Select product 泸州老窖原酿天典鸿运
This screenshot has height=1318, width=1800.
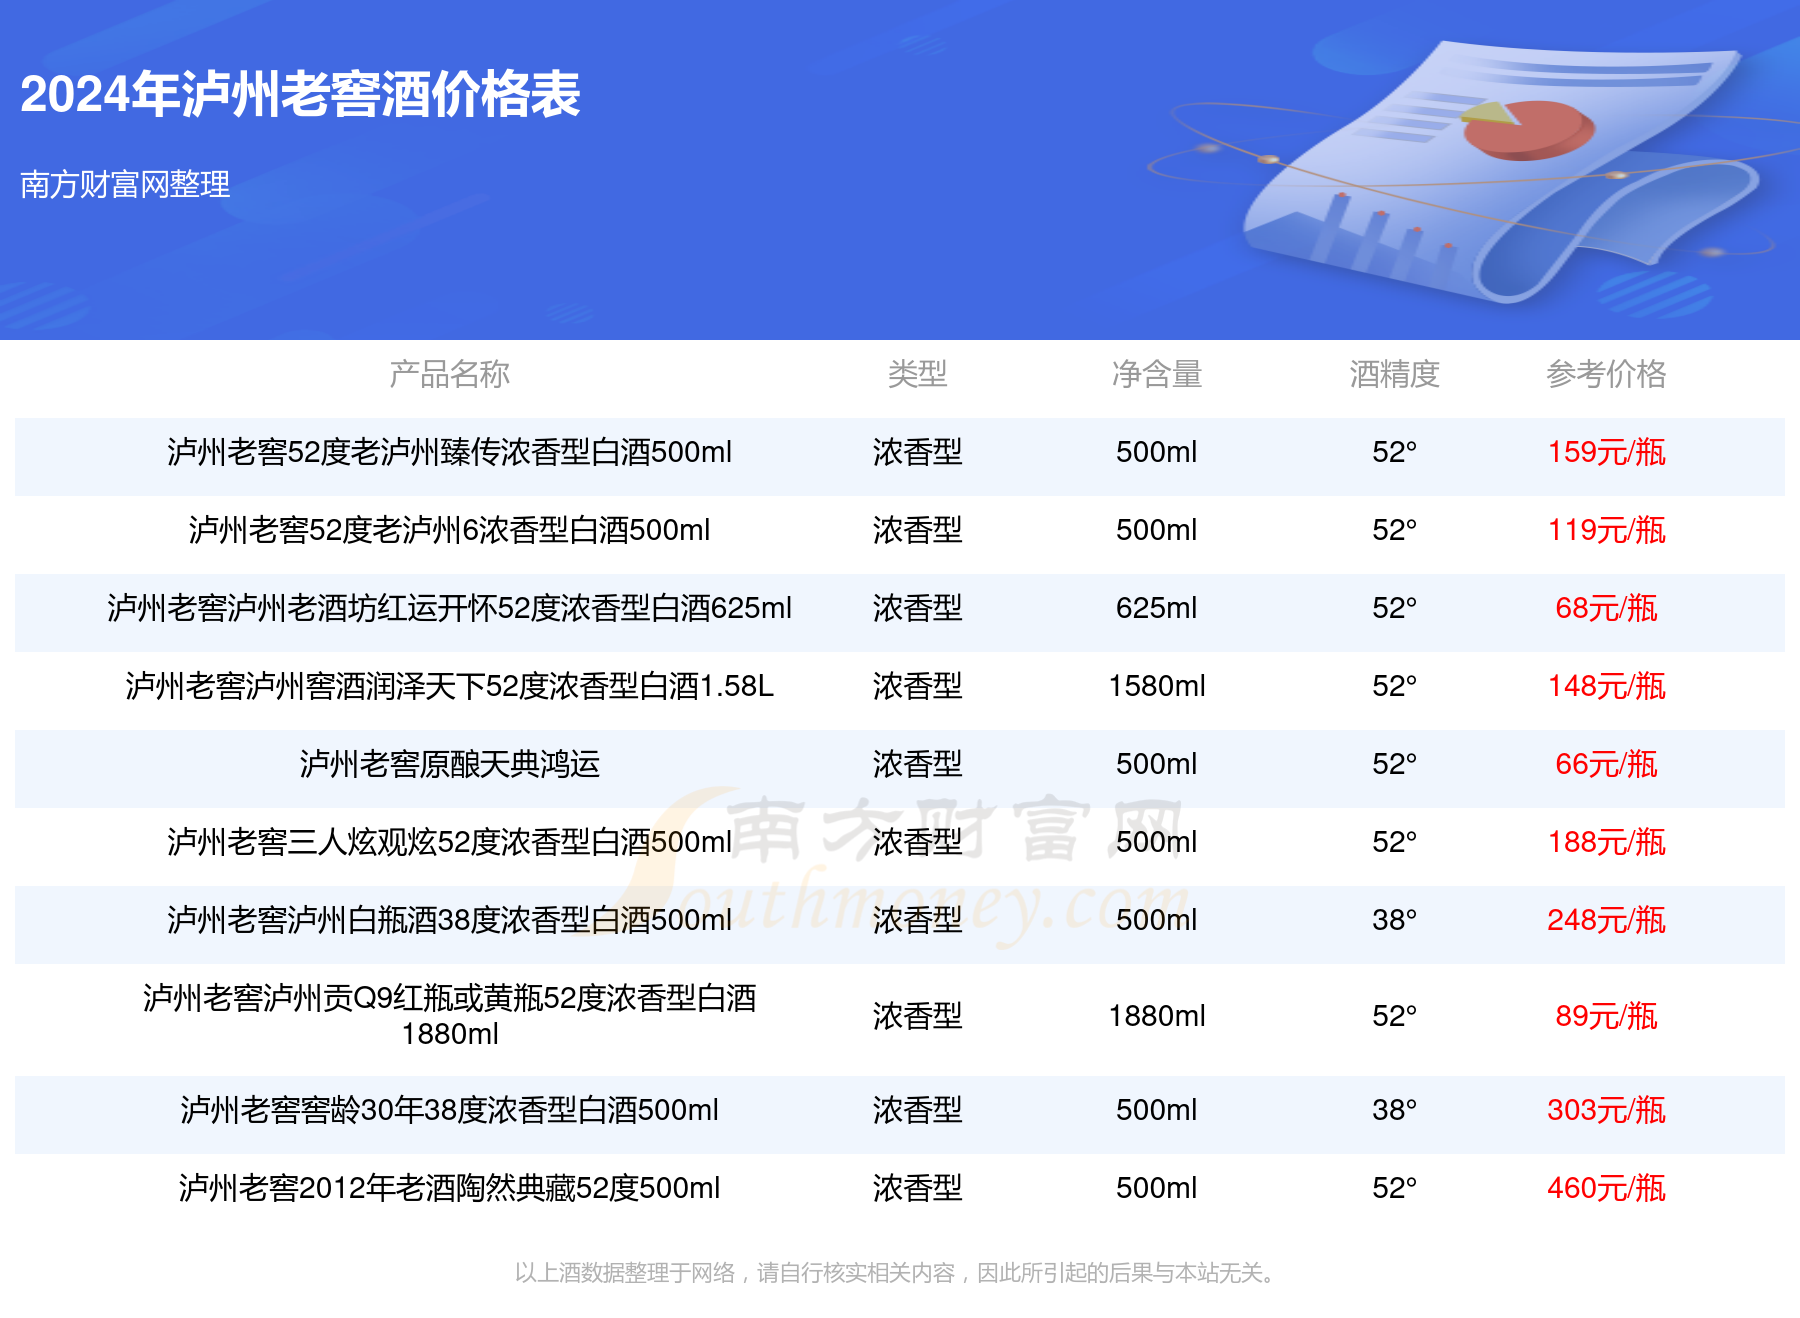449,764
